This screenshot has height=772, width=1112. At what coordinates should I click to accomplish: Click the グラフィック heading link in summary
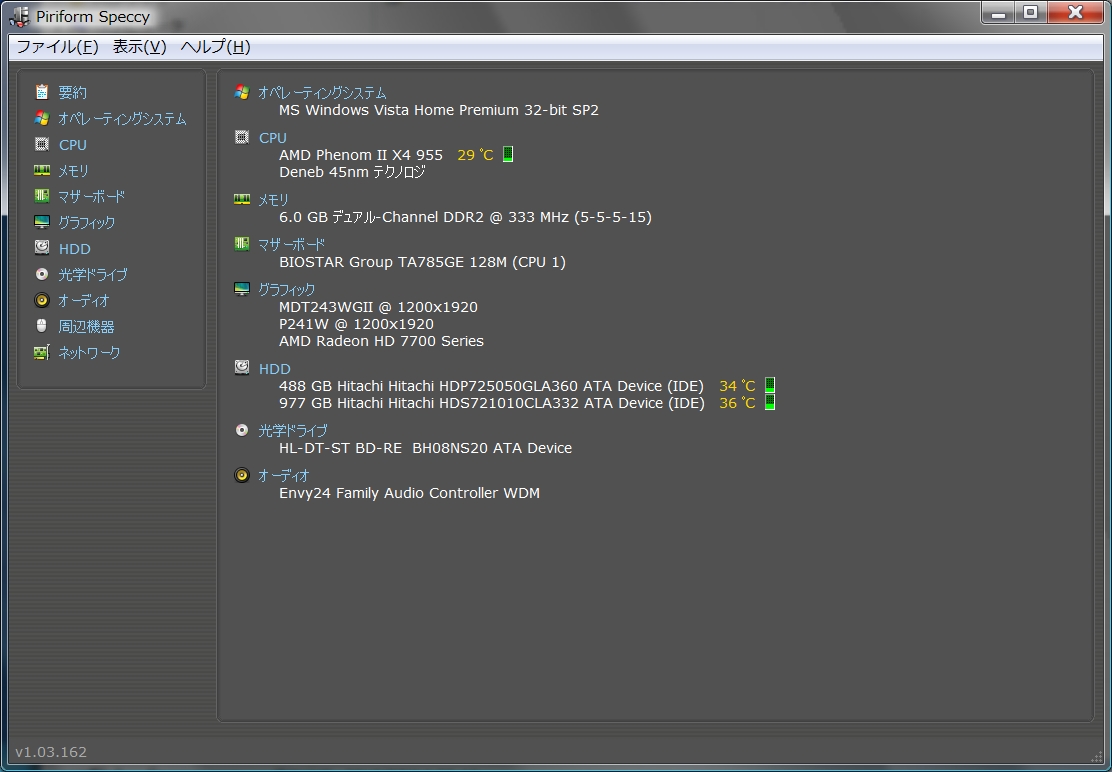(x=287, y=289)
